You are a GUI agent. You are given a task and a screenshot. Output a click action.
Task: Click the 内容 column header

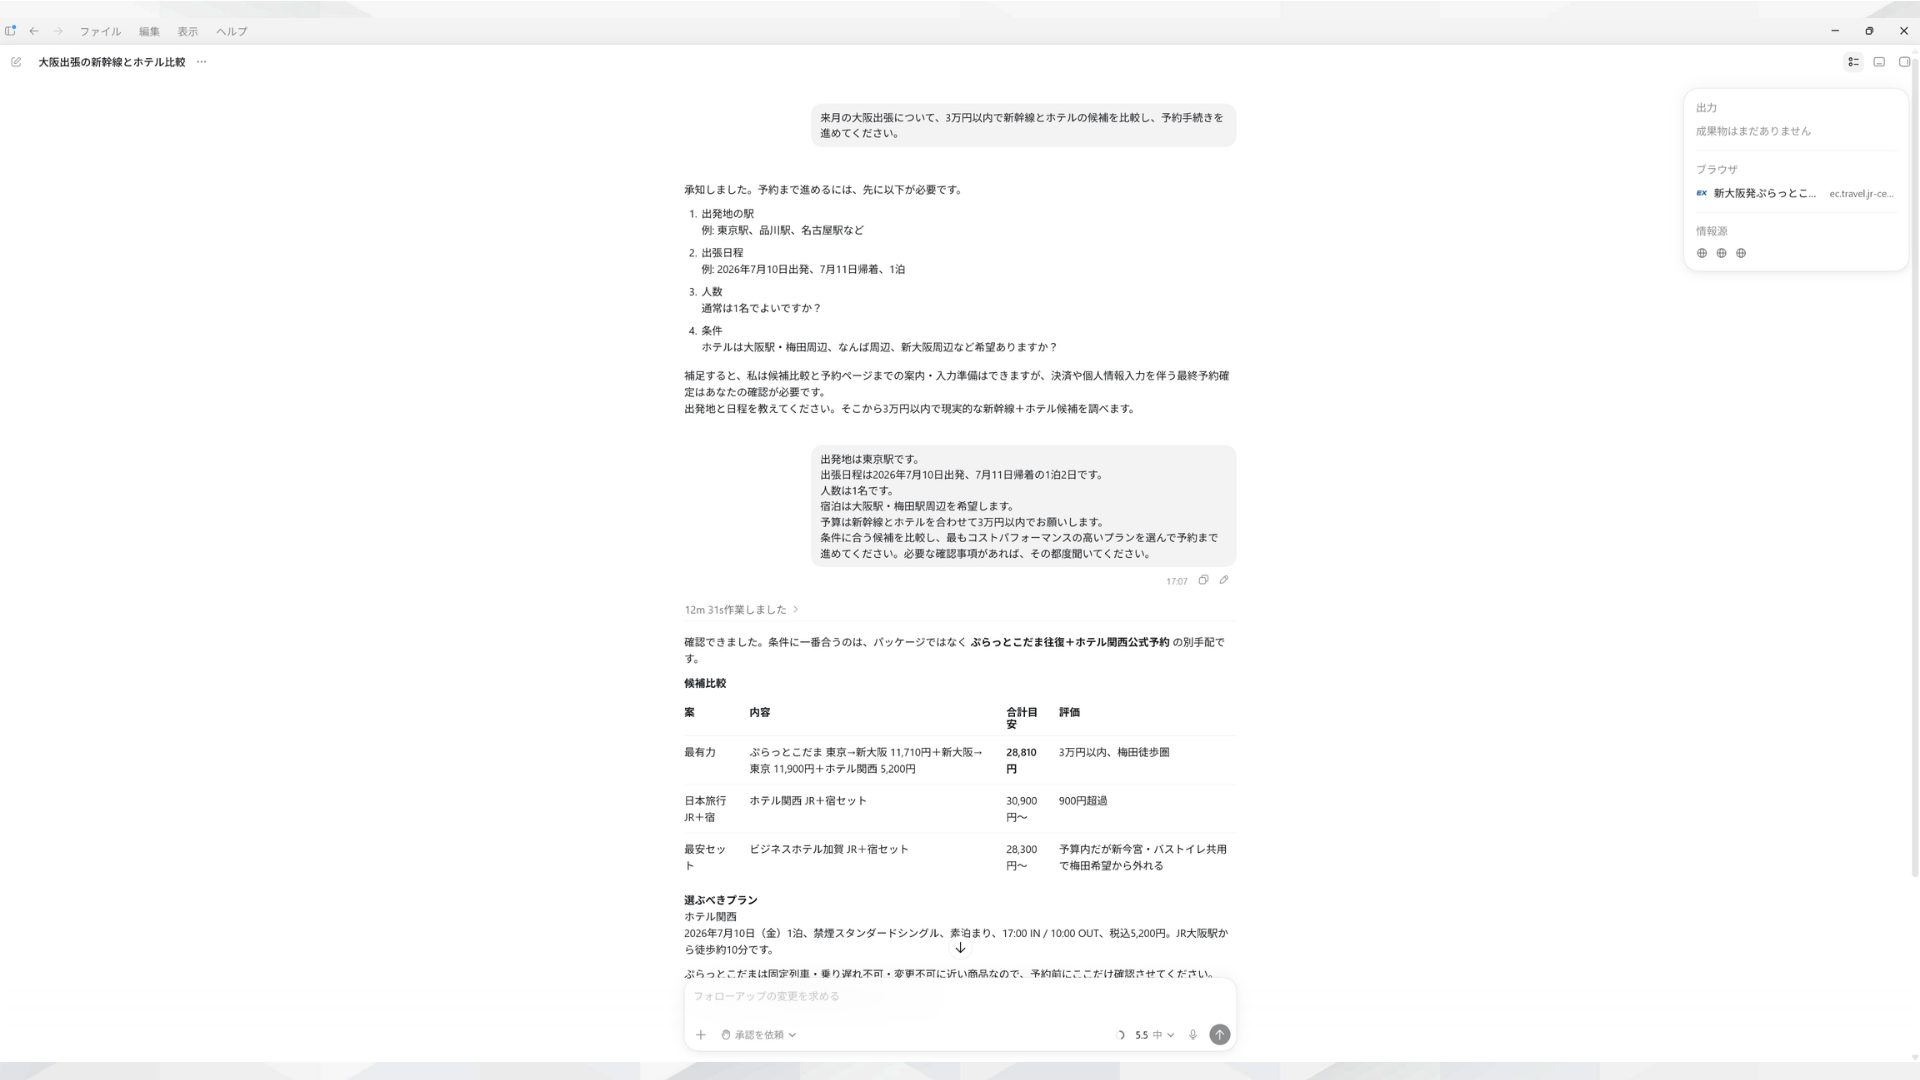coord(760,713)
